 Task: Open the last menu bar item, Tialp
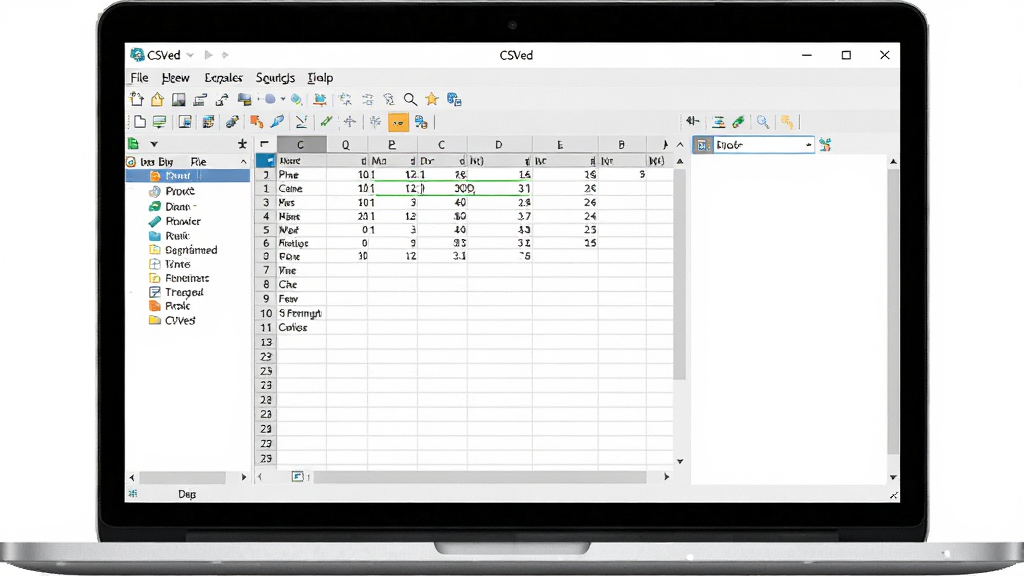320,78
